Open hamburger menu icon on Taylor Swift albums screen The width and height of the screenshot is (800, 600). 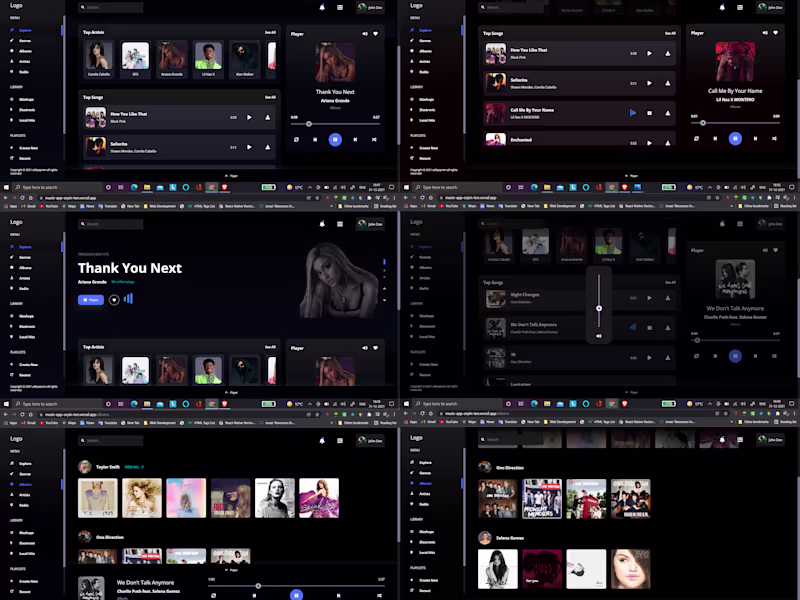pos(340,440)
